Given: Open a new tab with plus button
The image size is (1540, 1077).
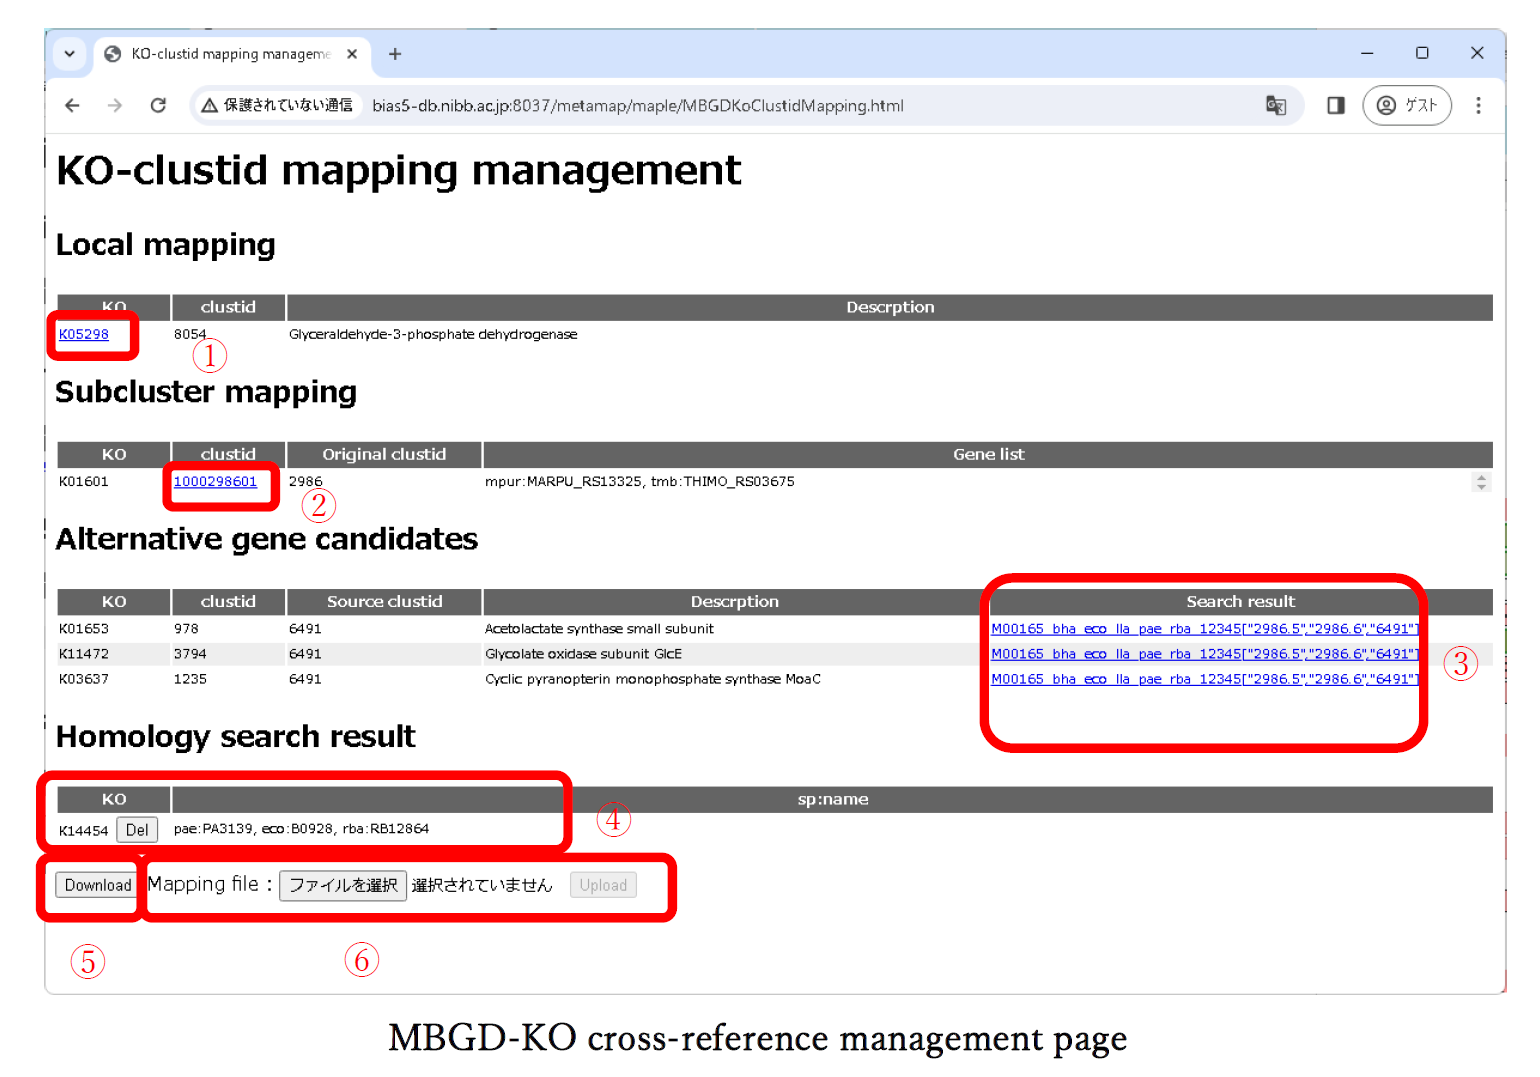Looking at the screenshot, I should 395,54.
